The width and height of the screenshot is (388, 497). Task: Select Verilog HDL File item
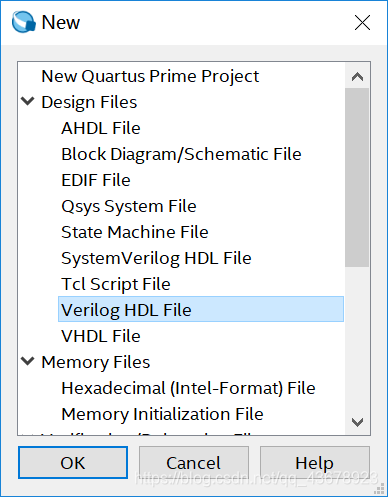coord(201,309)
